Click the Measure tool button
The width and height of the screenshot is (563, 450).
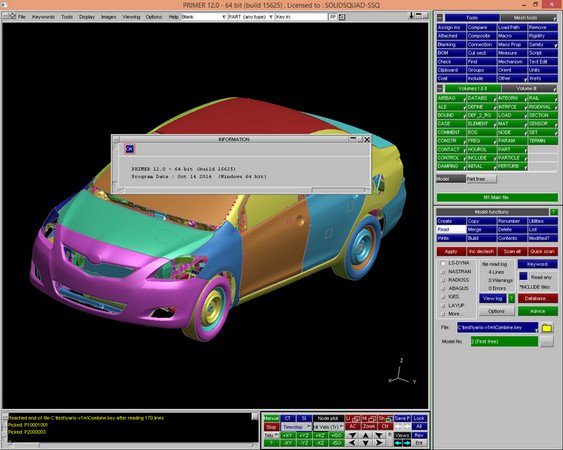click(511, 53)
